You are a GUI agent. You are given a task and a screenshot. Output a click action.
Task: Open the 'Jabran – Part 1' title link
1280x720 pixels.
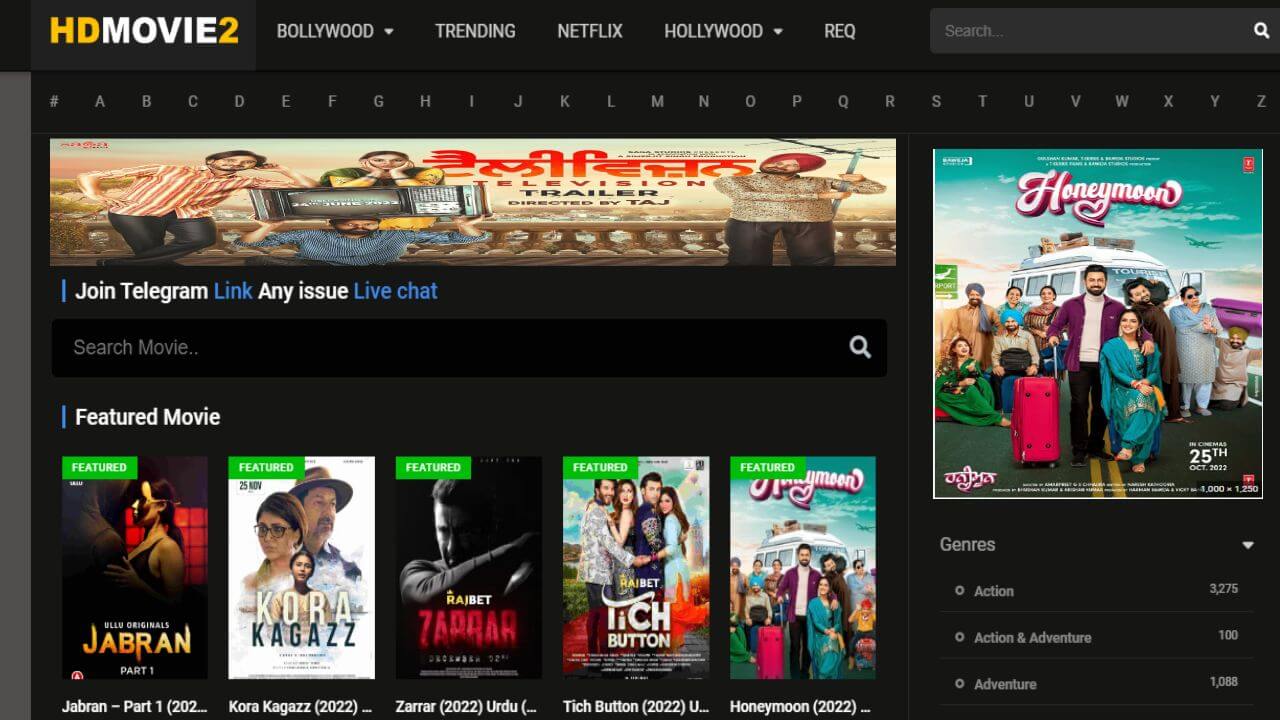(135, 706)
